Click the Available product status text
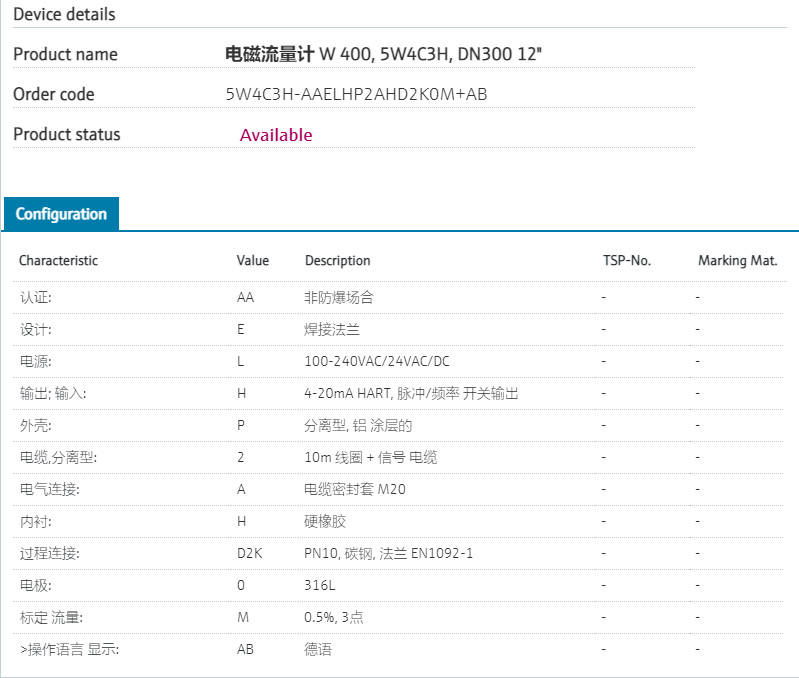 pos(276,135)
